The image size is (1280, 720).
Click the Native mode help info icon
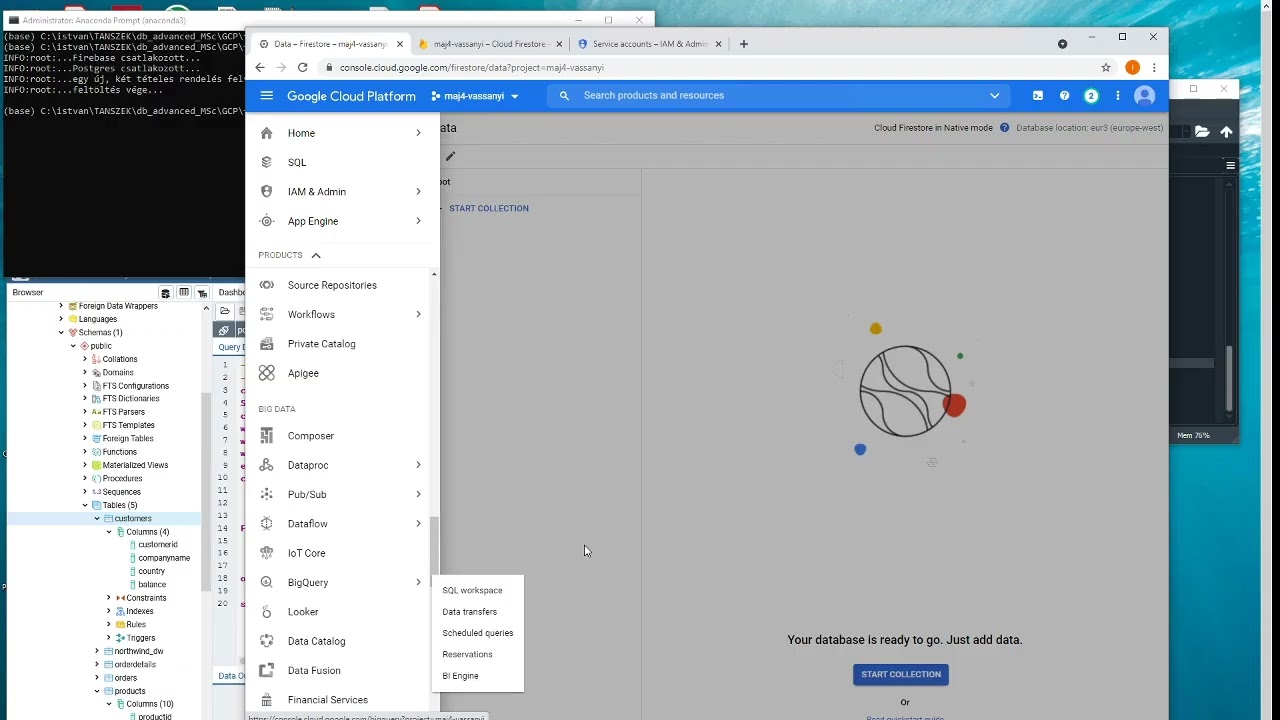[x=1005, y=128]
